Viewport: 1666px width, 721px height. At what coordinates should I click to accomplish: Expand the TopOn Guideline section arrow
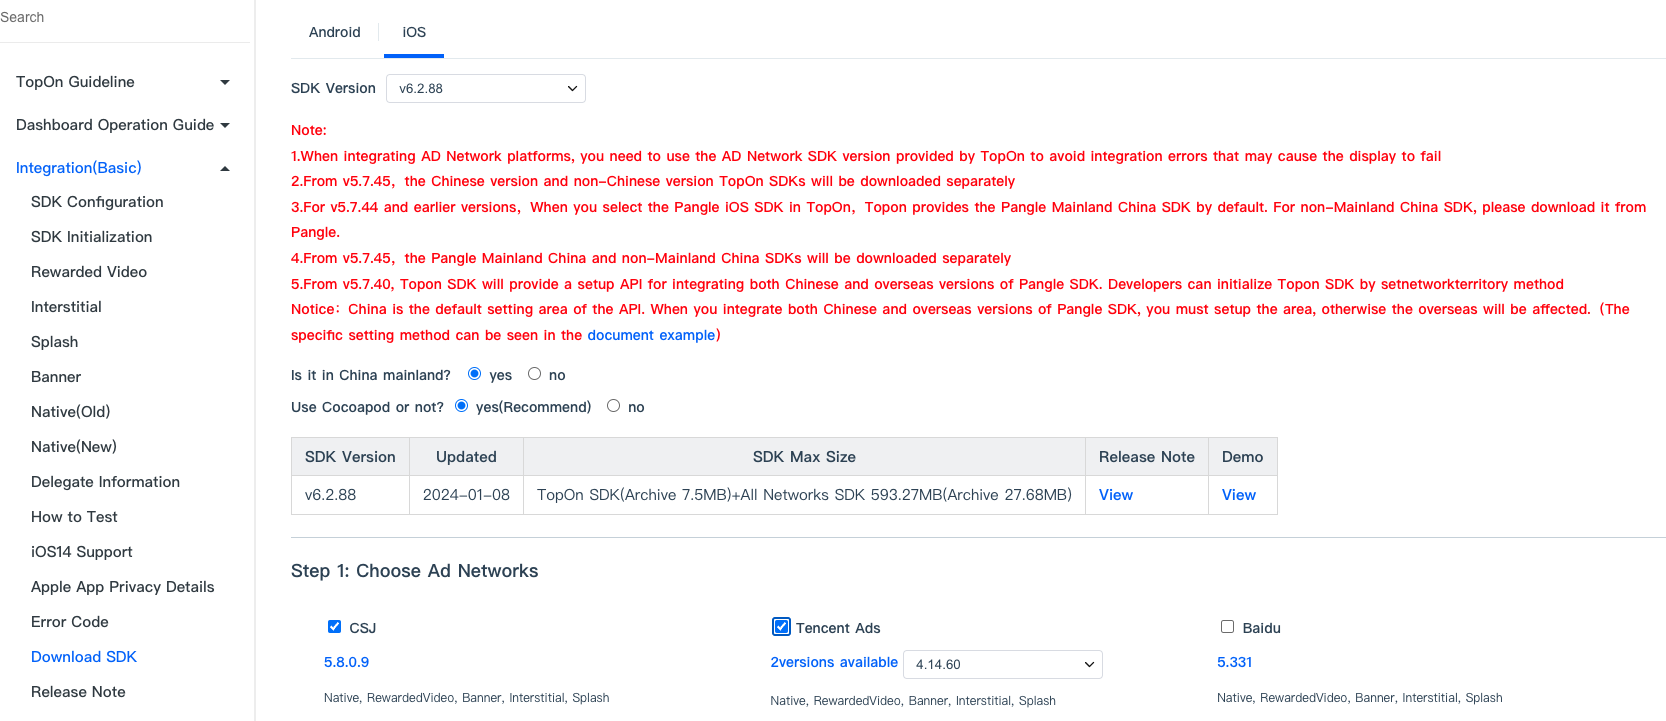(x=225, y=82)
